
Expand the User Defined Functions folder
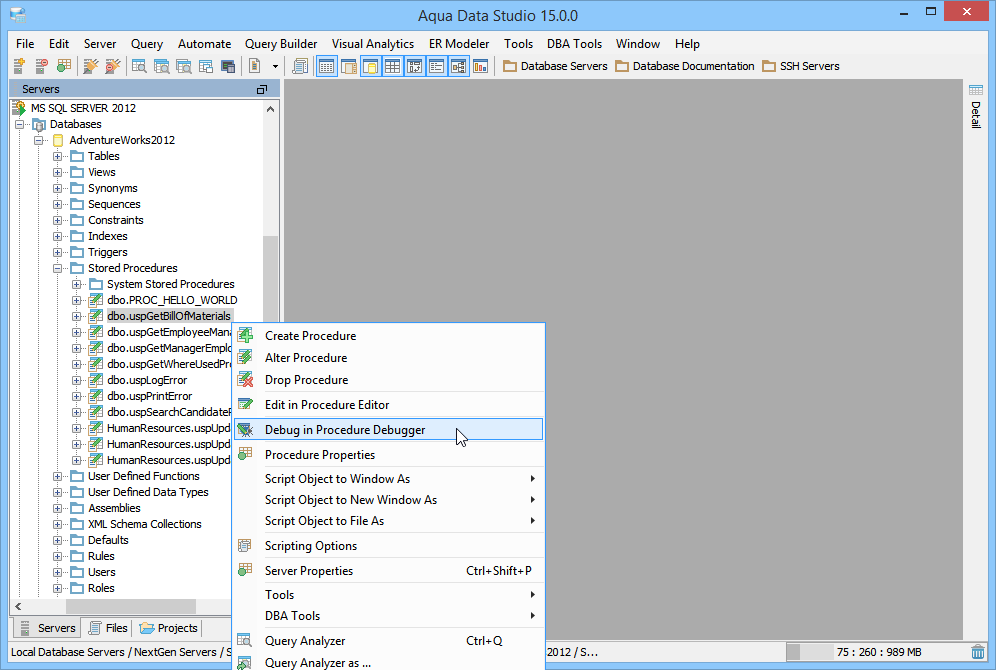pos(58,476)
